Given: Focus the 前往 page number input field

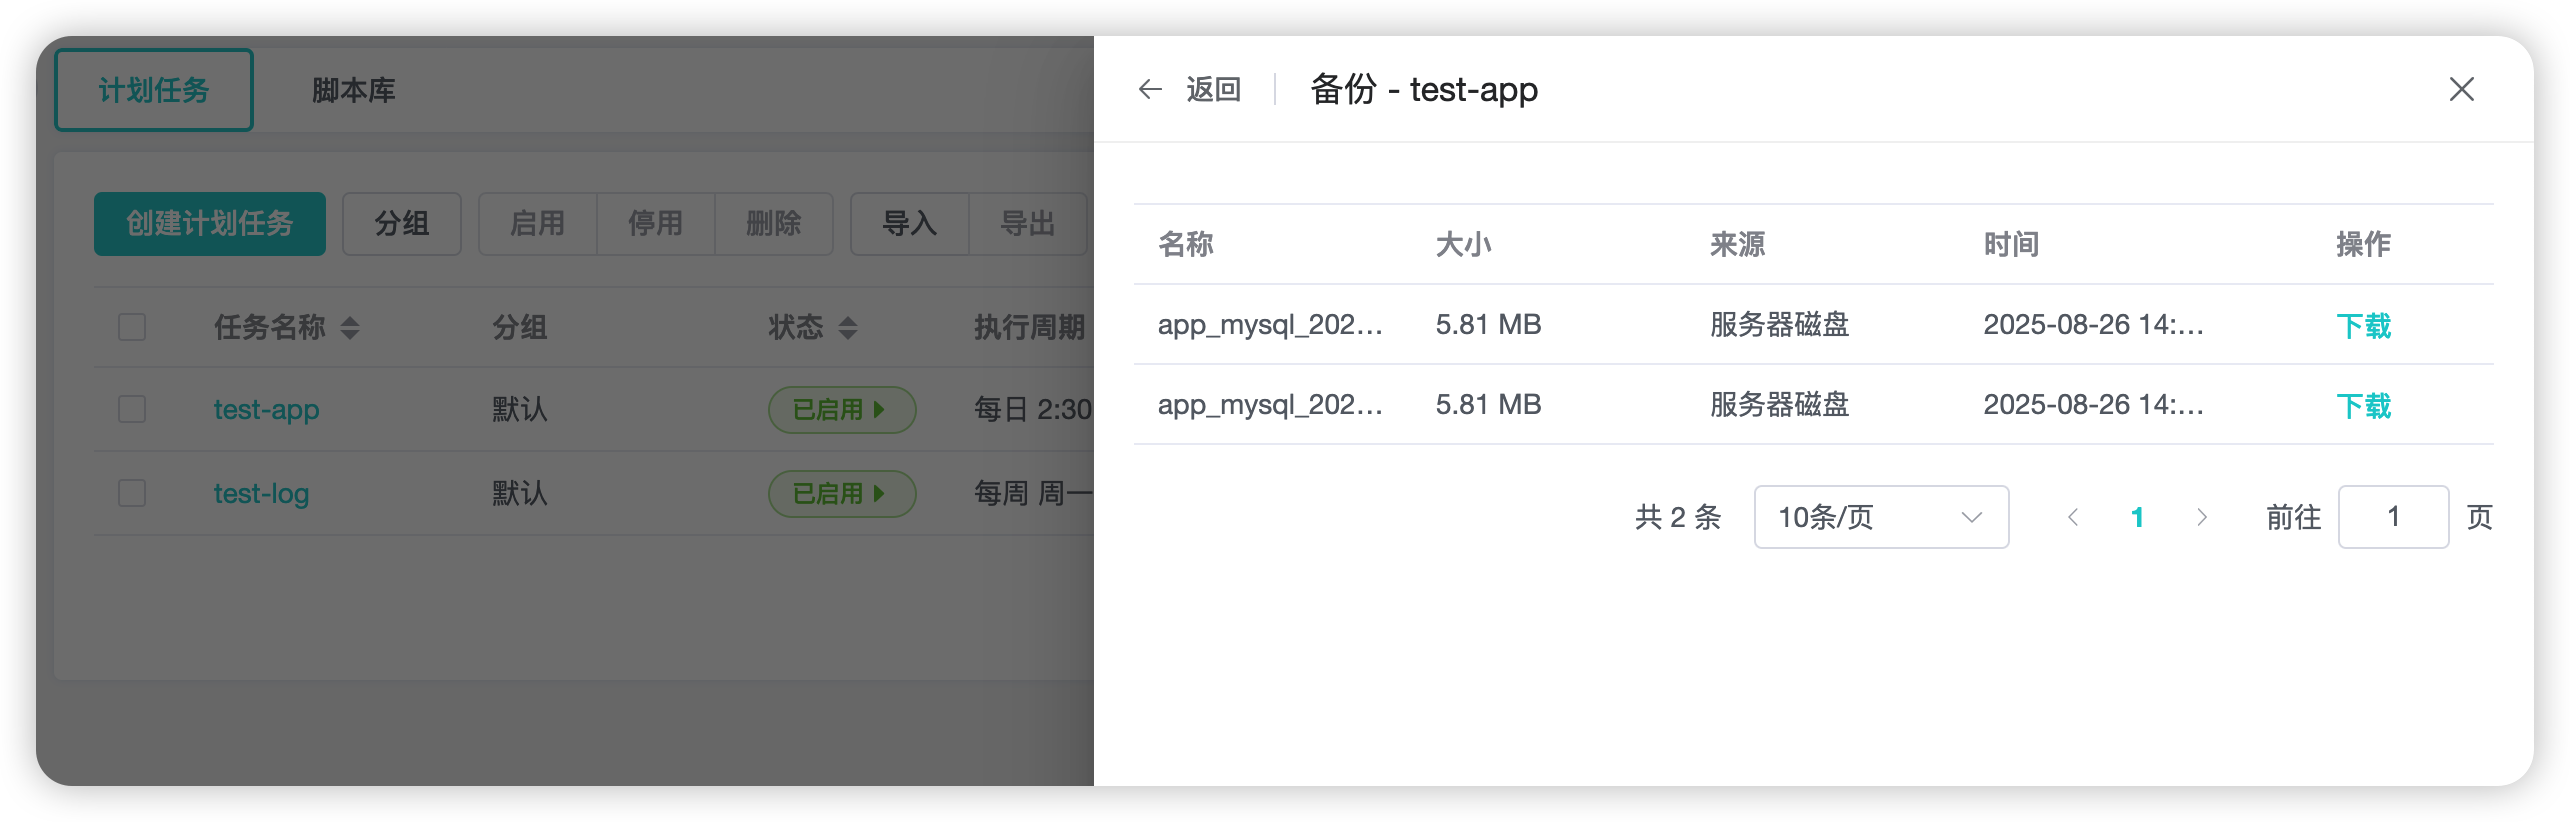Looking at the screenshot, I should pos(2393,517).
